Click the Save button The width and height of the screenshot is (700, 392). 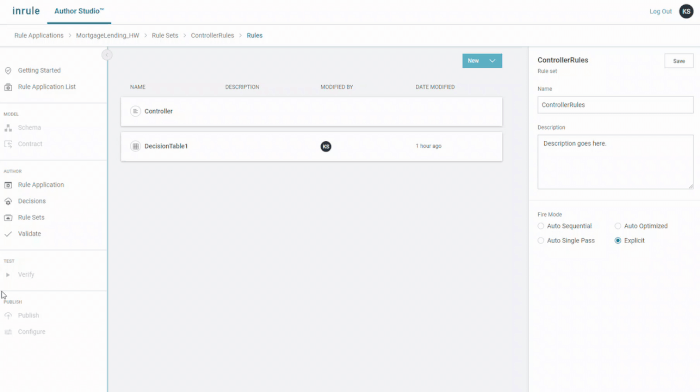click(x=679, y=61)
